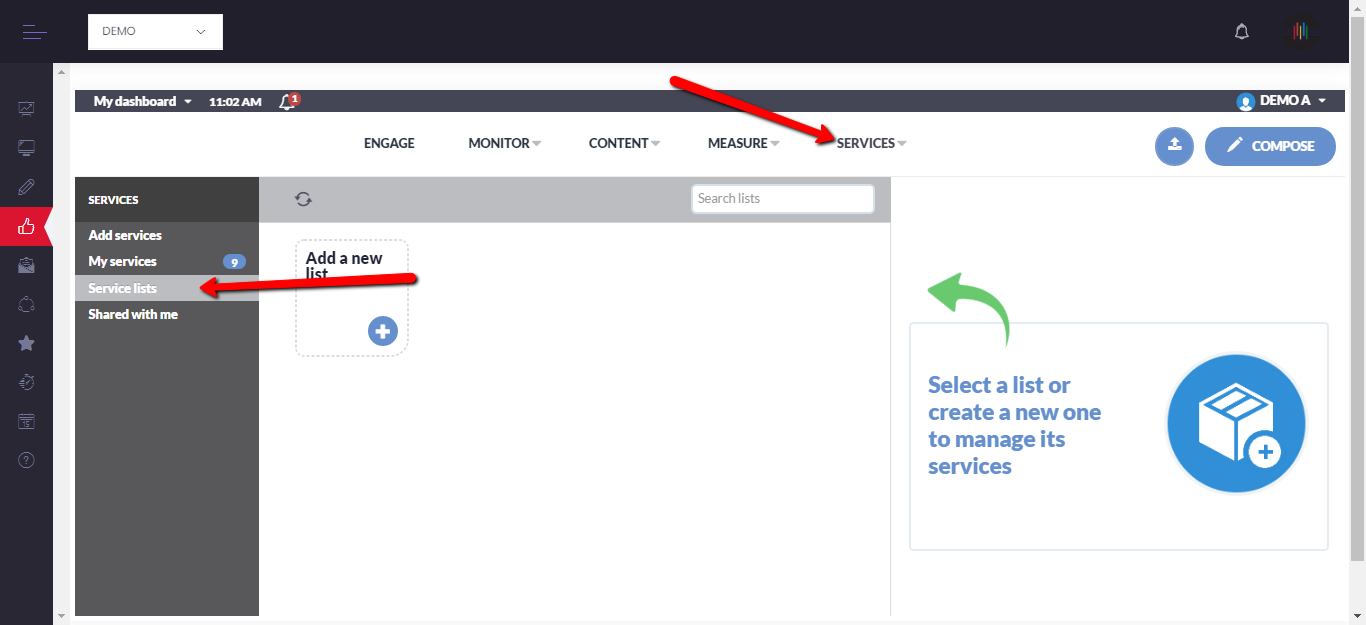Image resolution: width=1366 pixels, height=625 pixels.
Task: Select the pencil sidebar icon
Action: coord(27,187)
